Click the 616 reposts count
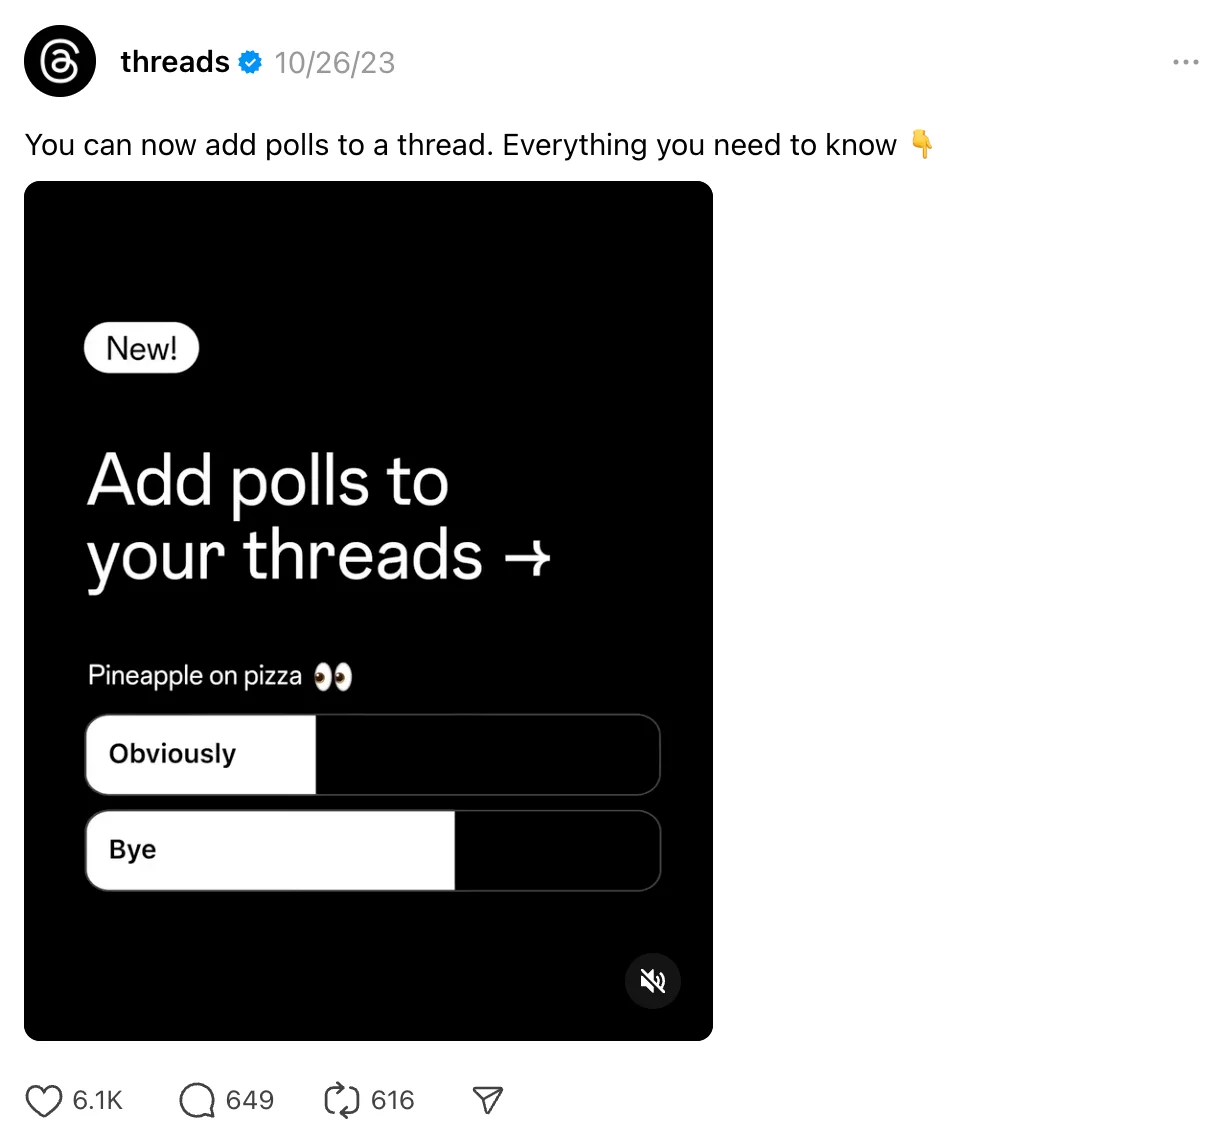Screen dimensions: 1228x1133 tap(392, 1101)
